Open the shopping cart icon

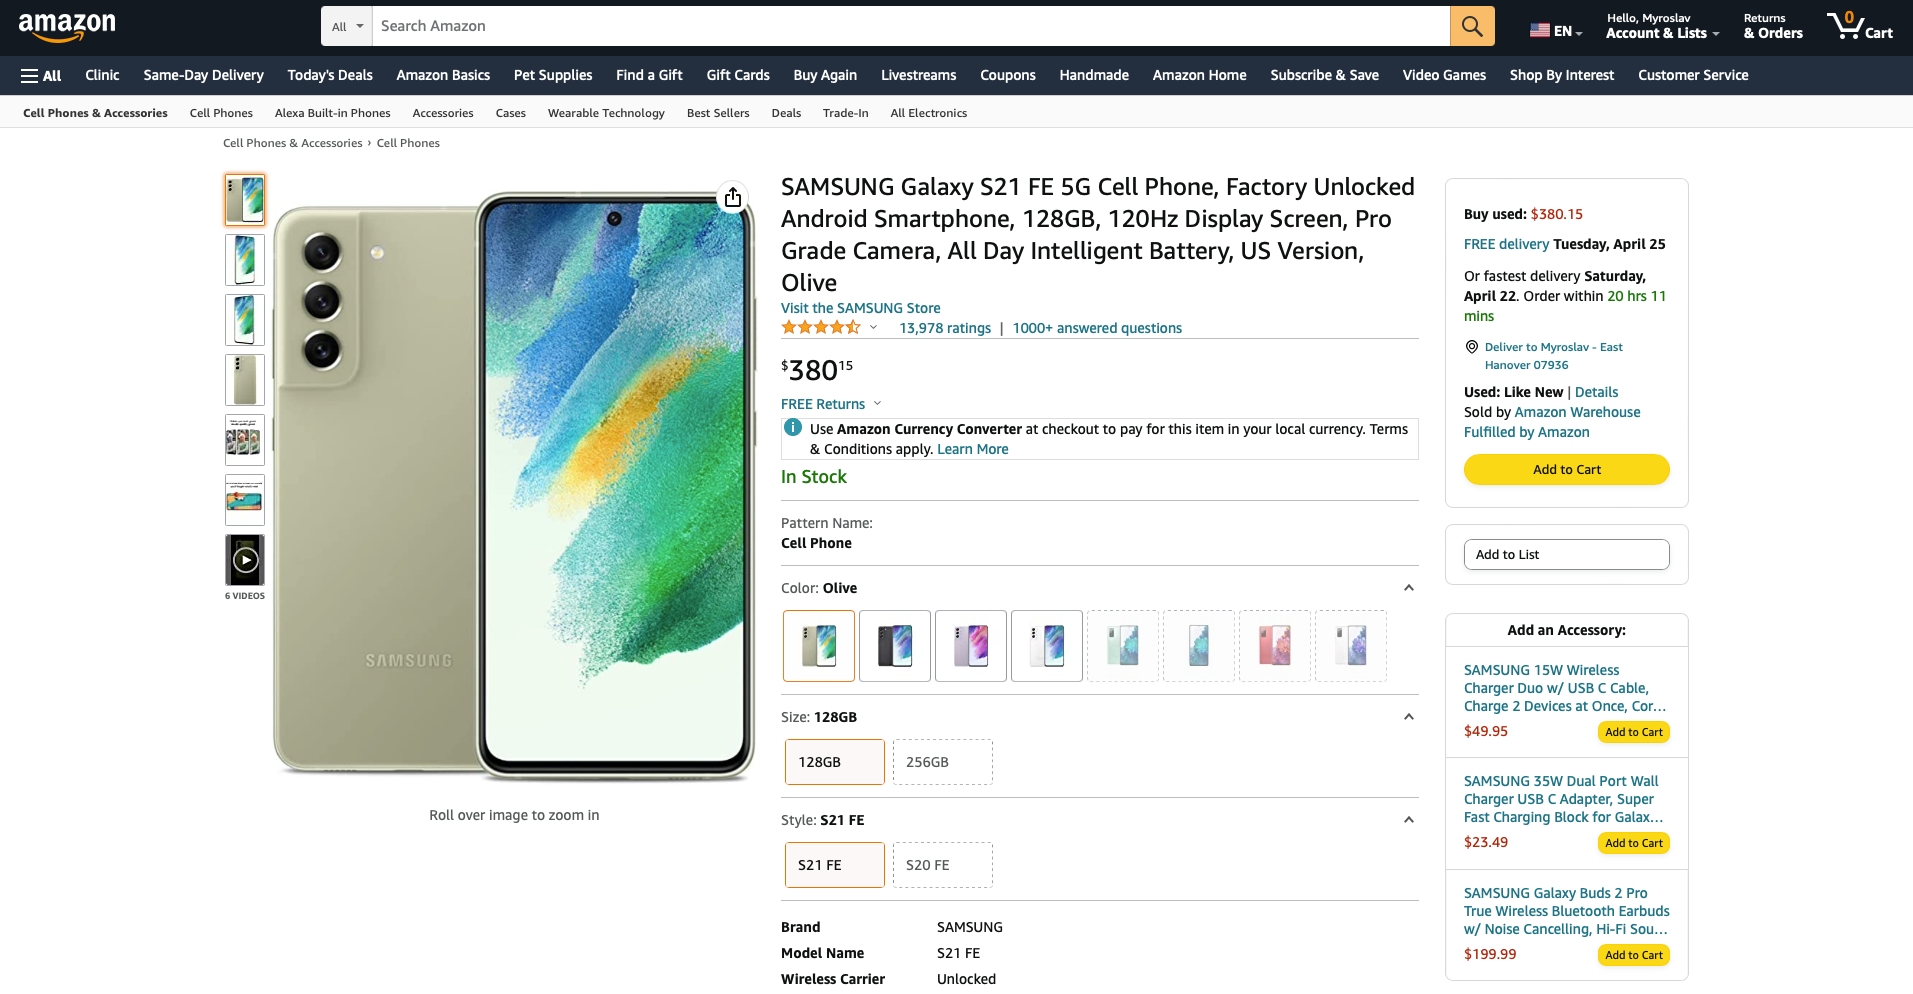pyautogui.click(x=1859, y=26)
